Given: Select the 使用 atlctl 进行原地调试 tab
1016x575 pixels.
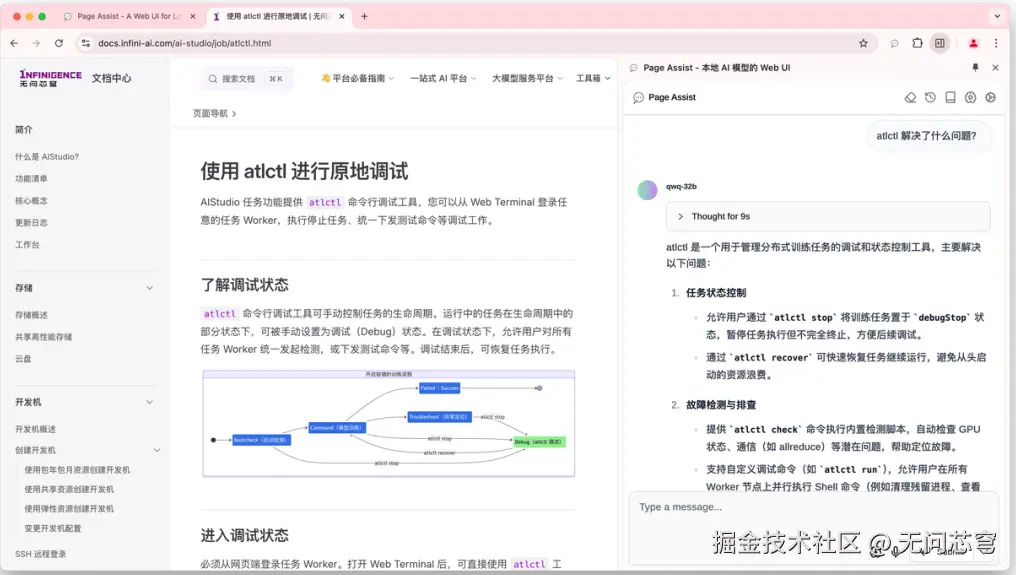Looking at the screenshot, I should tap(277, 16).
